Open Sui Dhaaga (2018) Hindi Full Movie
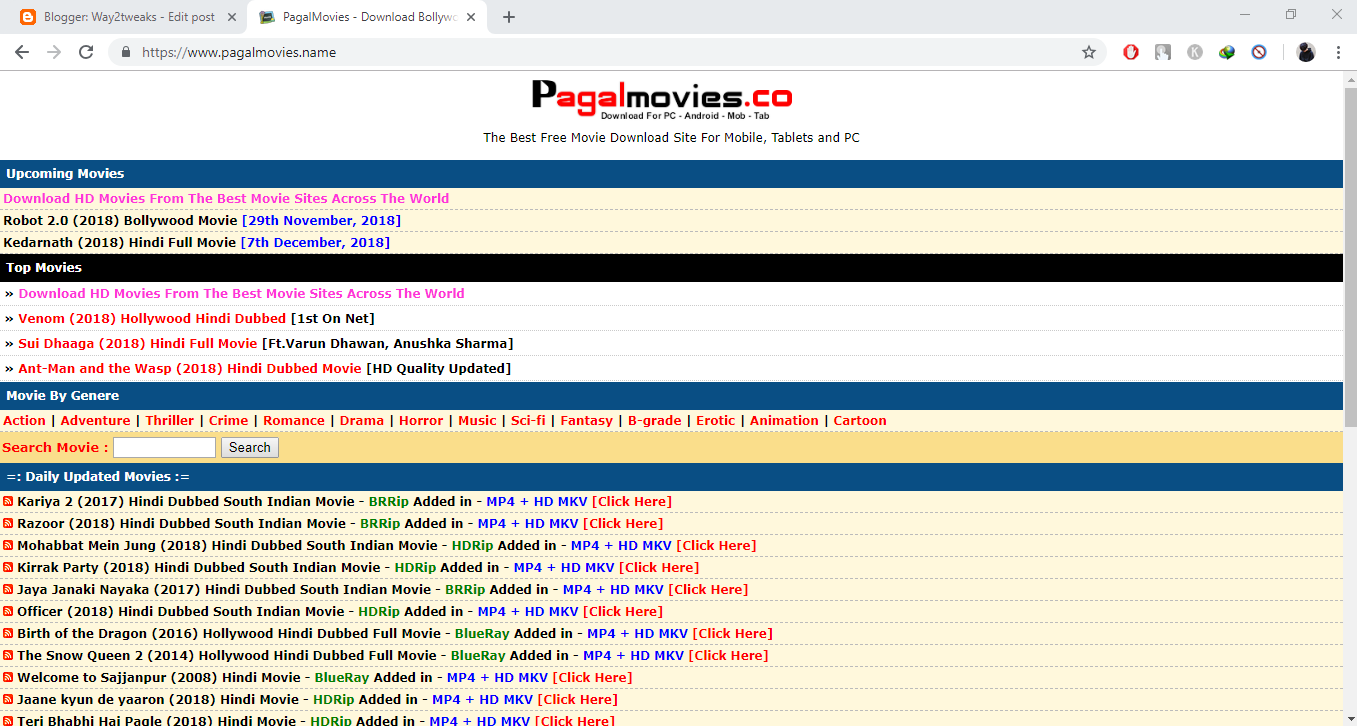 [138, 343]
